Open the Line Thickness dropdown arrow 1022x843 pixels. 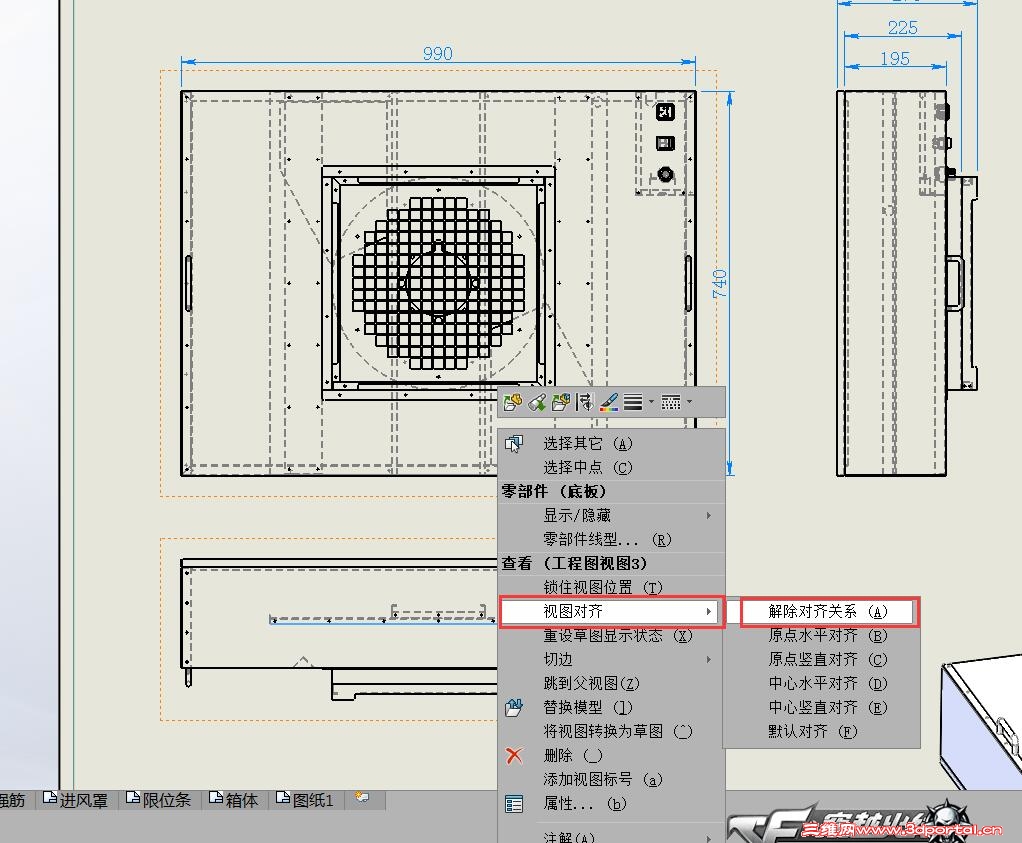point(650,402)
